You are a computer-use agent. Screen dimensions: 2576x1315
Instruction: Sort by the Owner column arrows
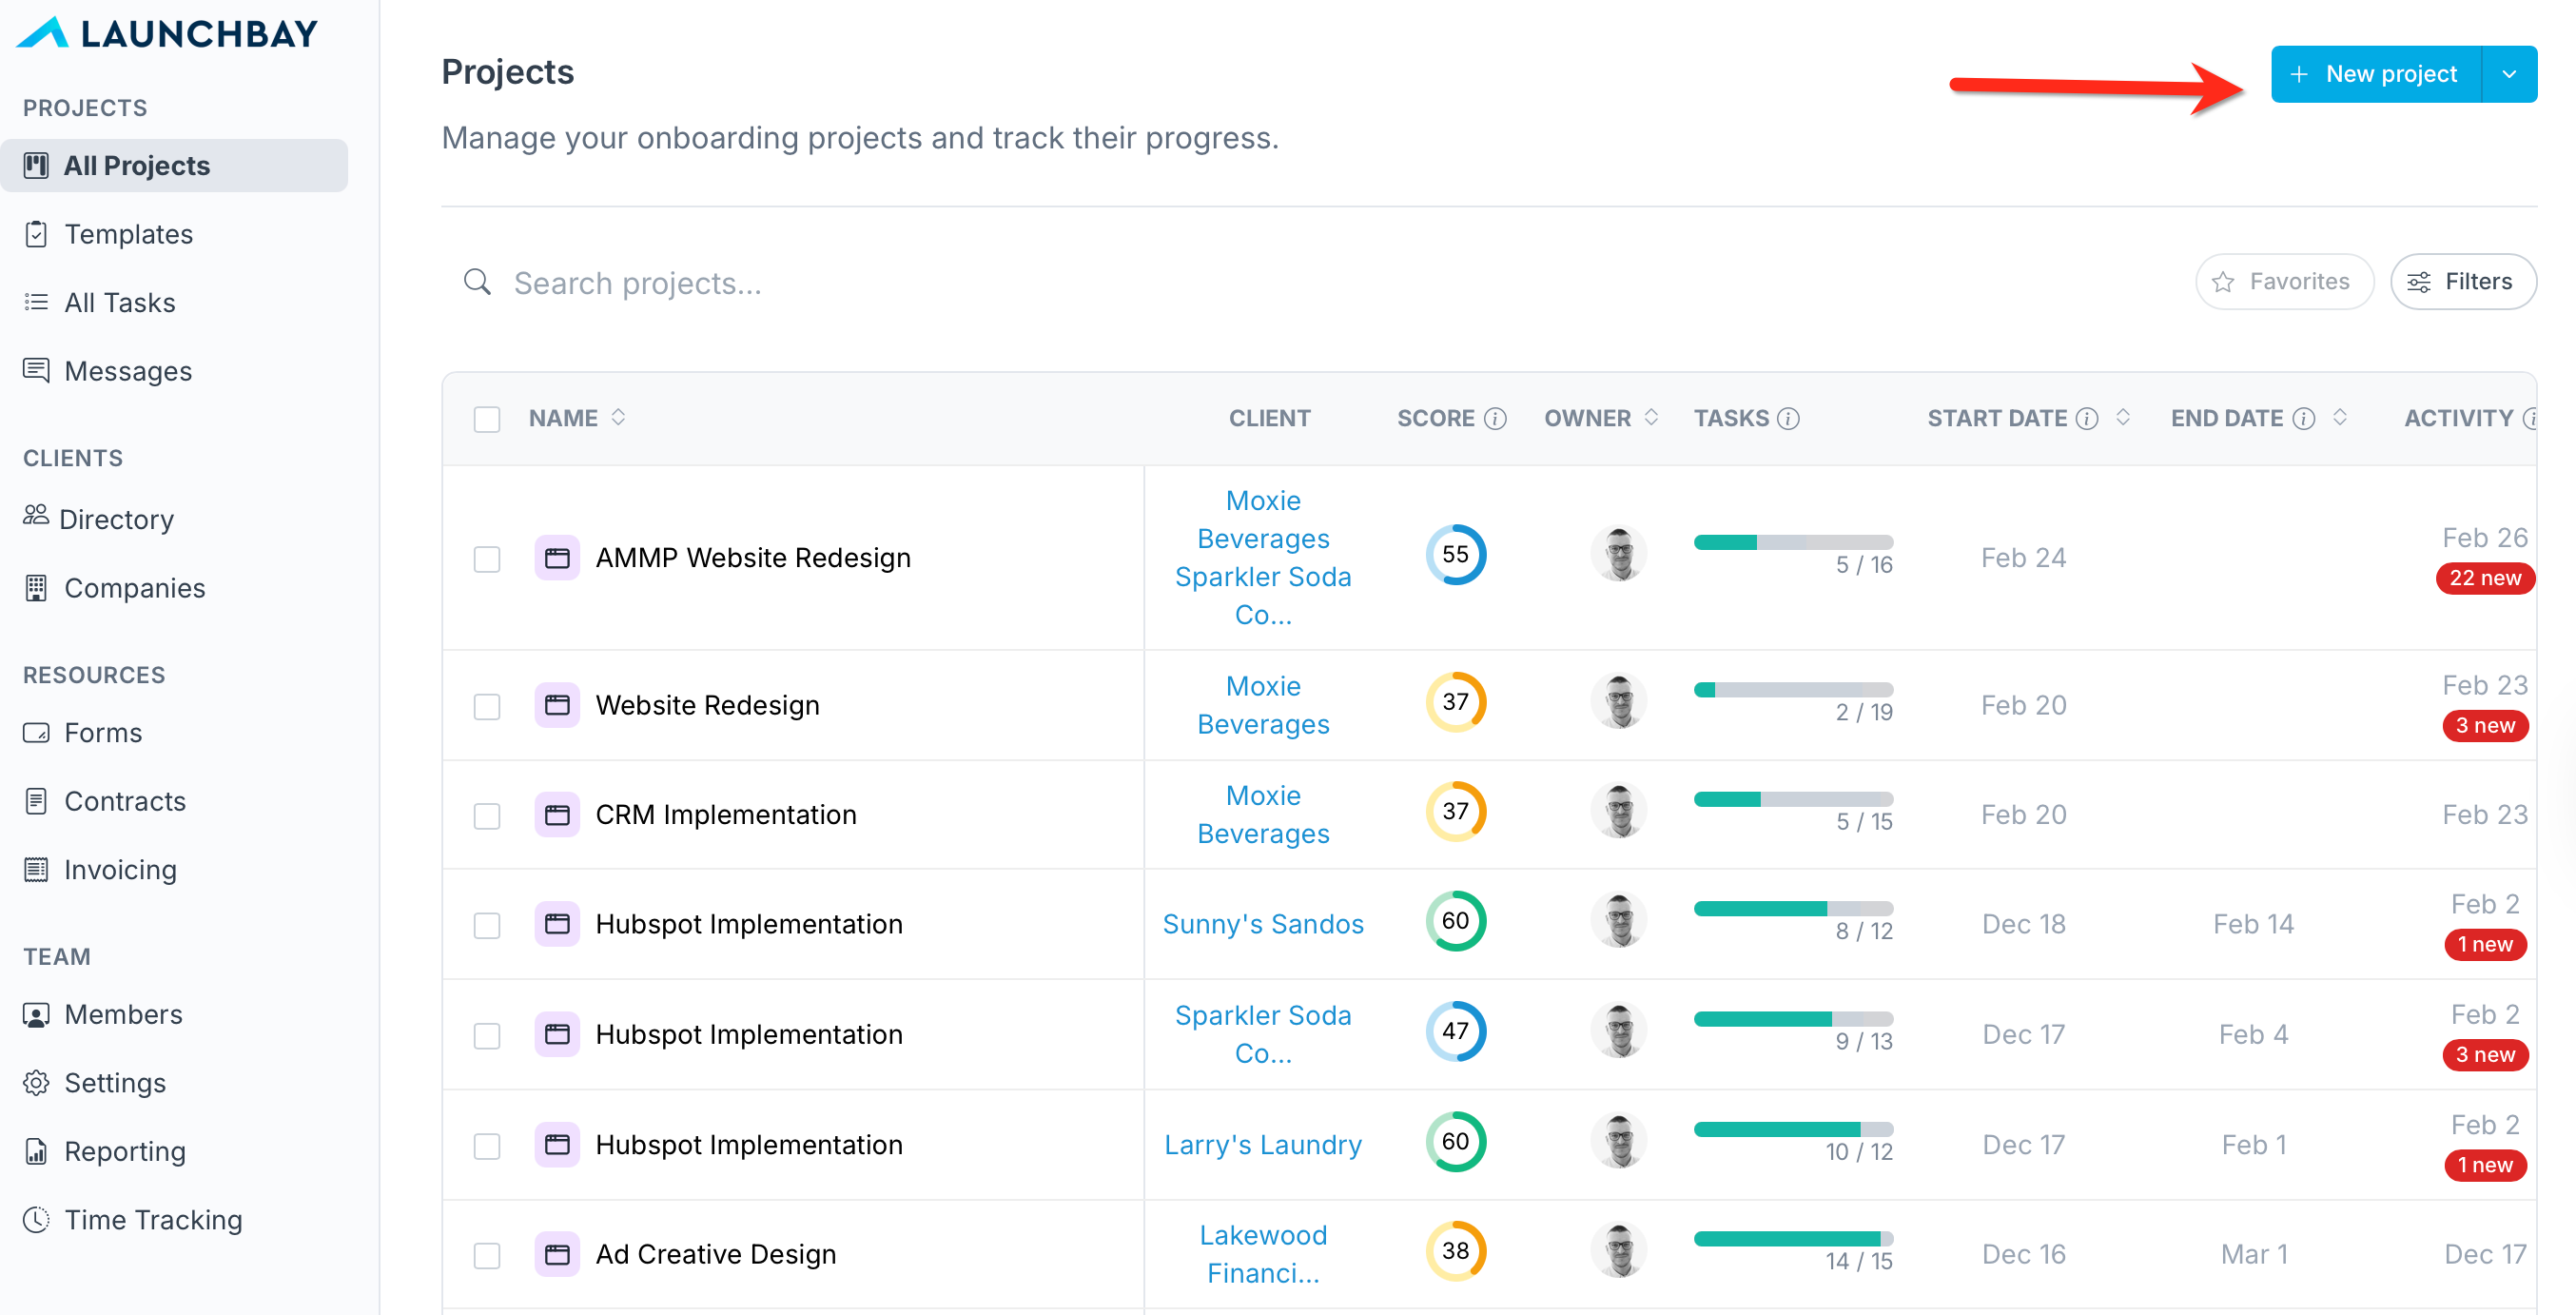tap(1651, 417)
